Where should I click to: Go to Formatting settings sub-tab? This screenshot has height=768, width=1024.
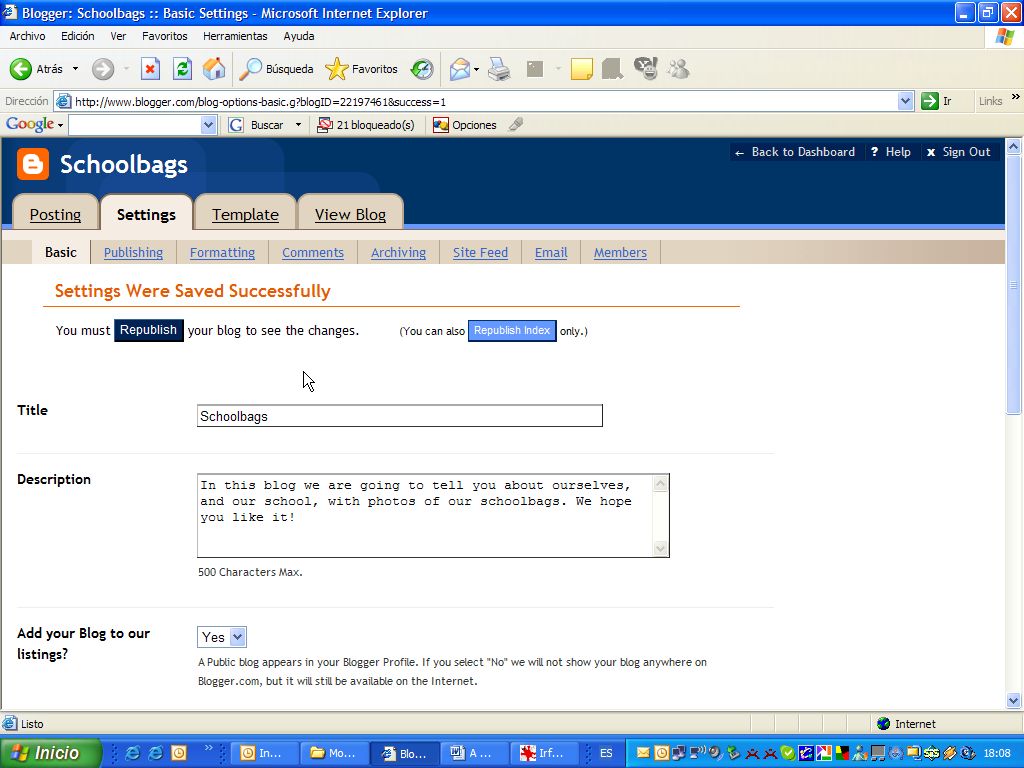223,253
